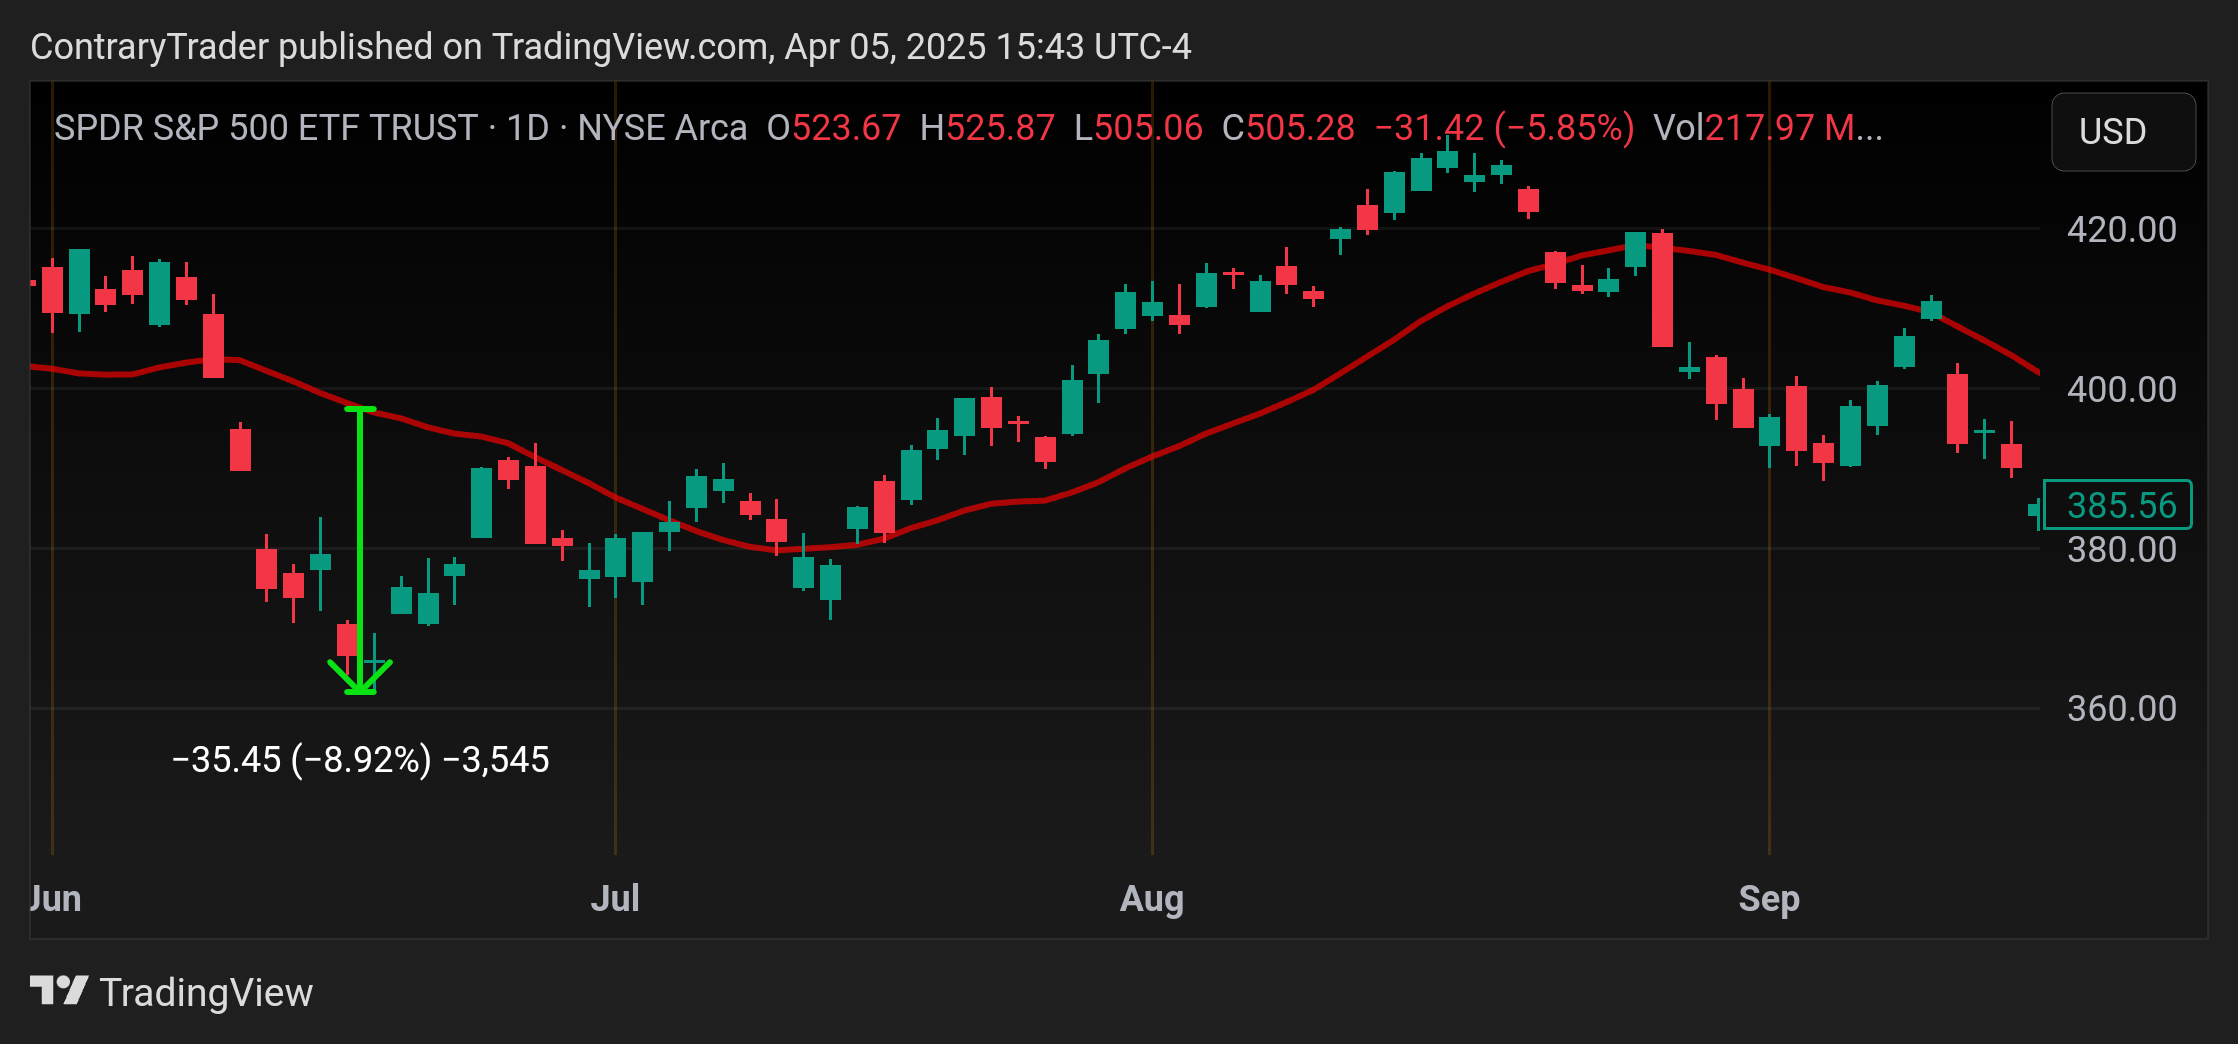Click the 1D interval in chart legend
This screenshot has height=1044, width=2238.
(x=528, y=128)
